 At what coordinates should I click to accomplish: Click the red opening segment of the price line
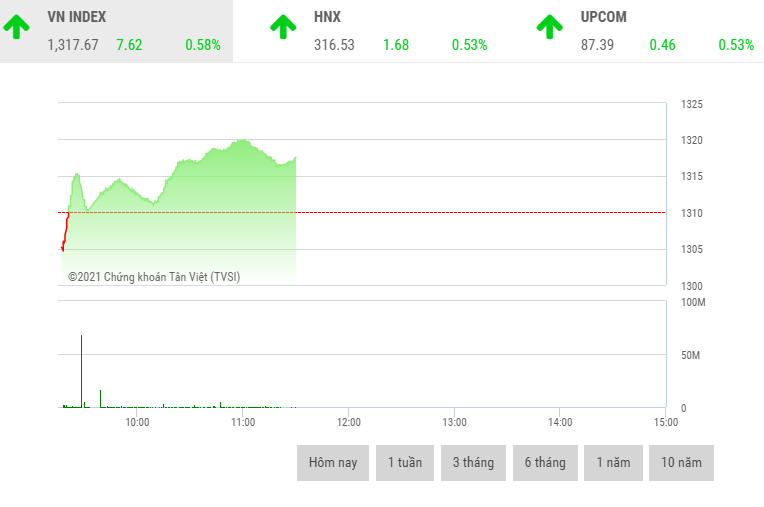(x=64, y=235)
